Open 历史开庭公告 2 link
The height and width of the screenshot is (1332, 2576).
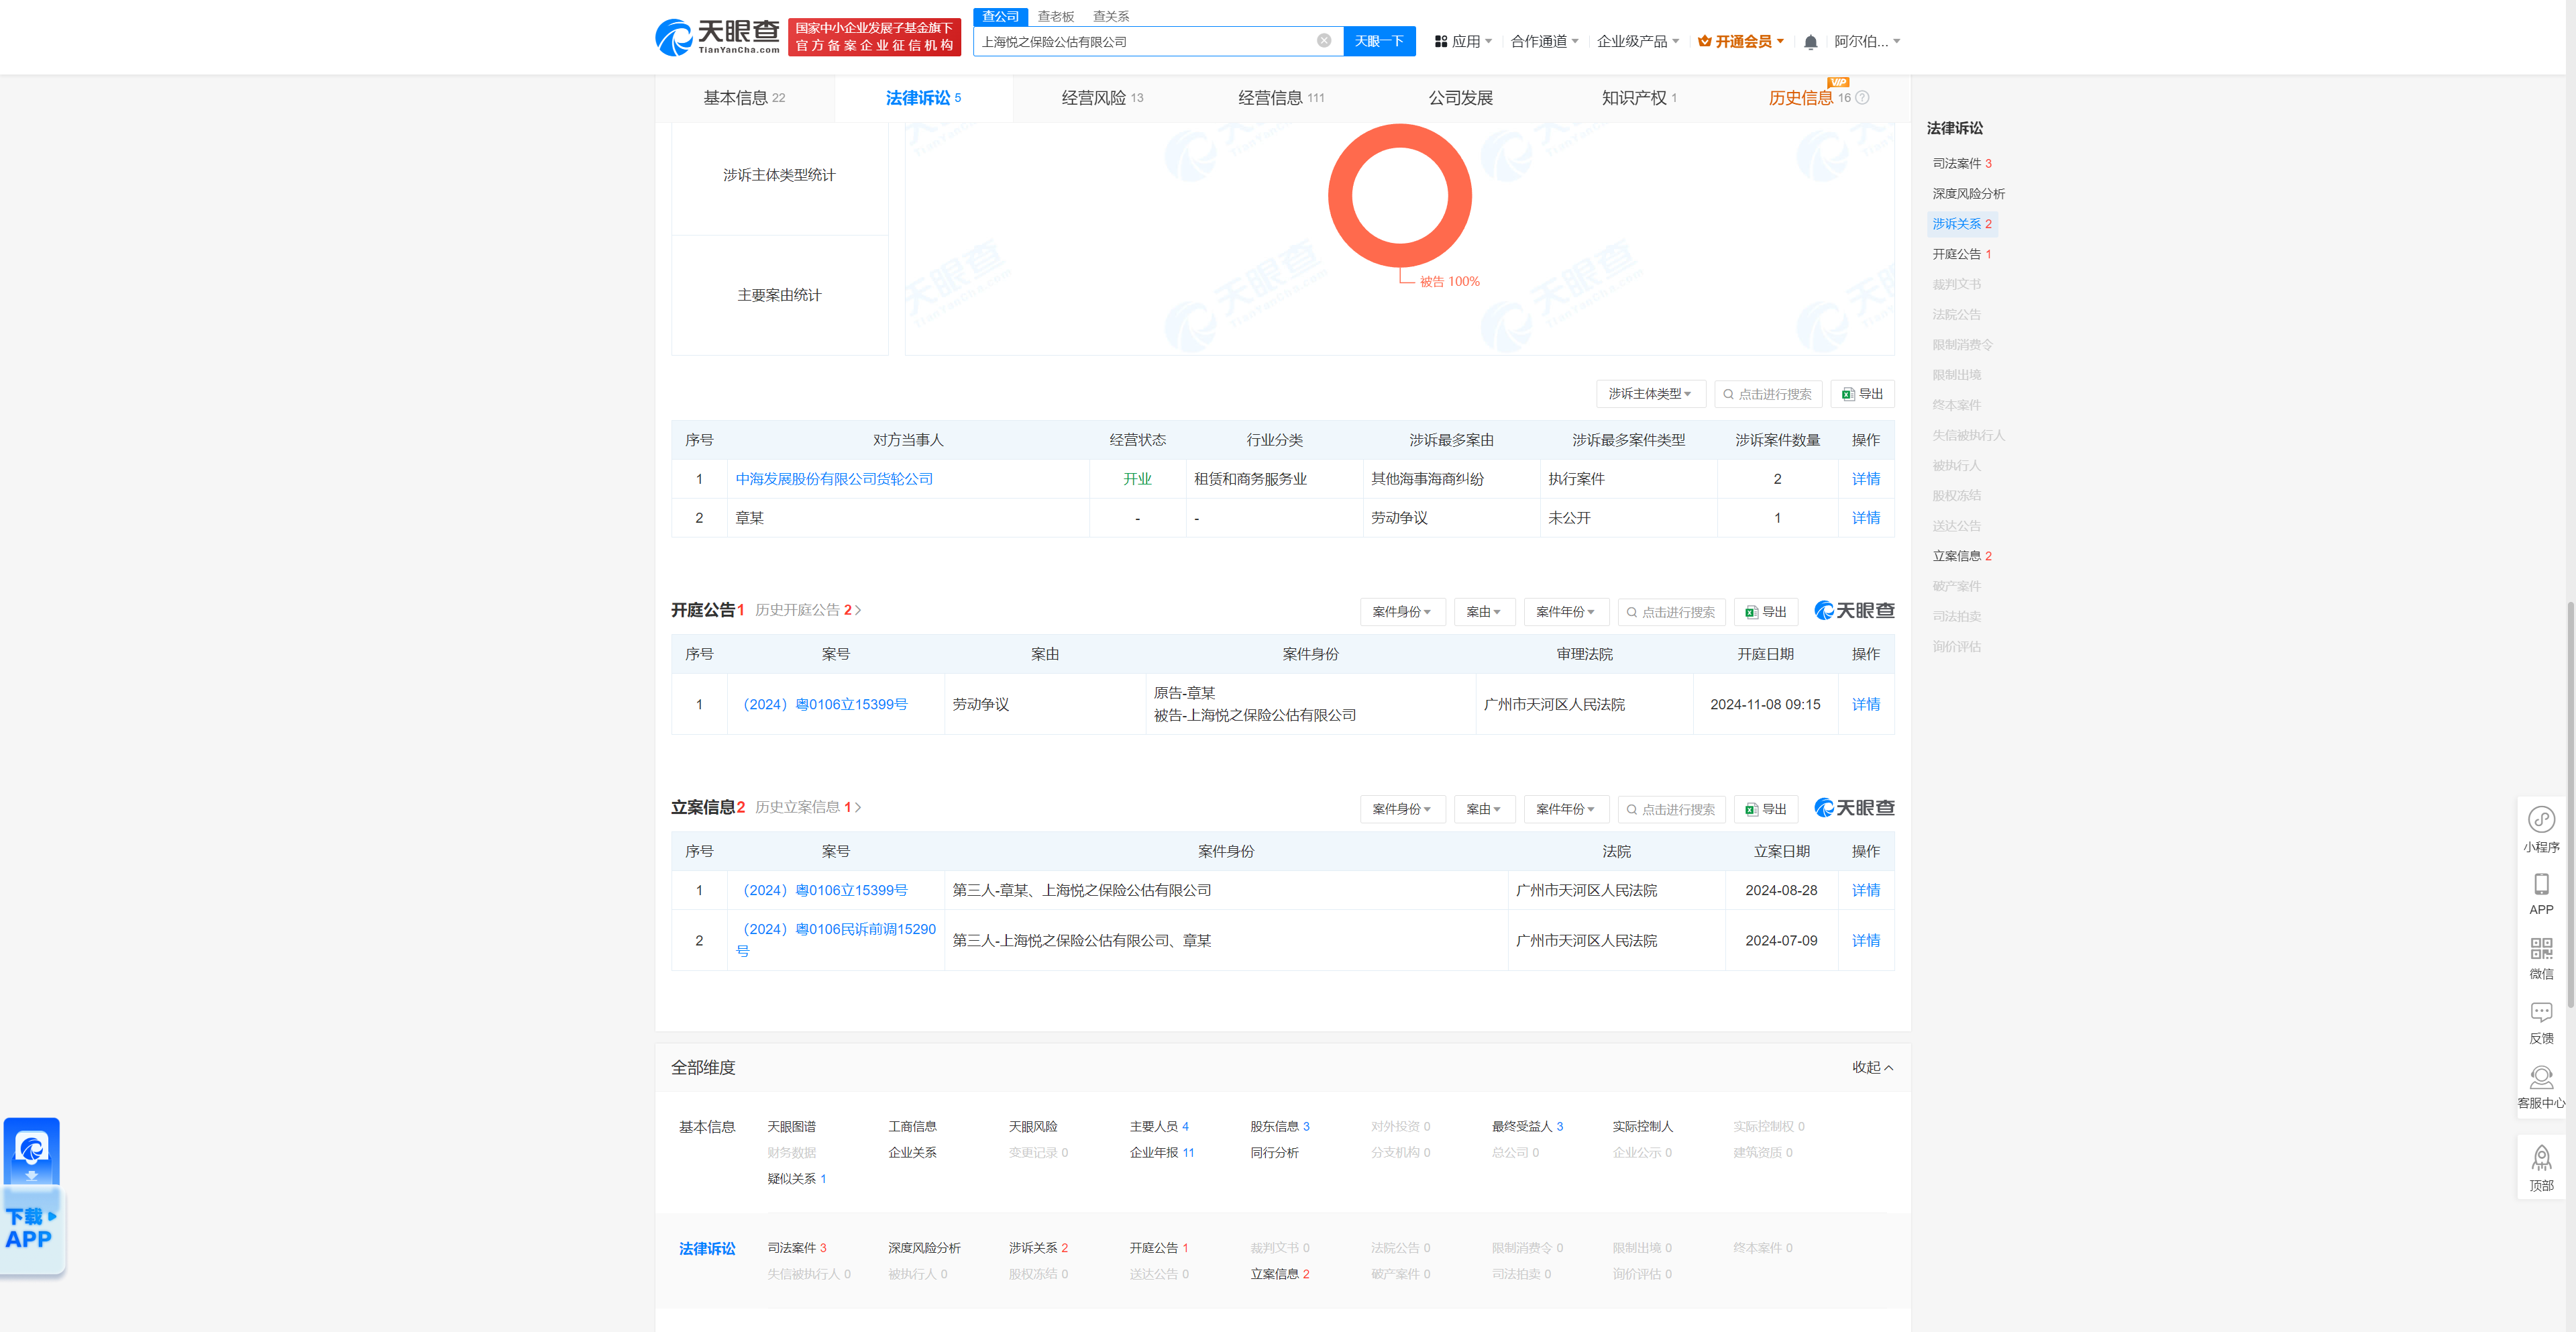pyautogui.click(x=808, y=610)
